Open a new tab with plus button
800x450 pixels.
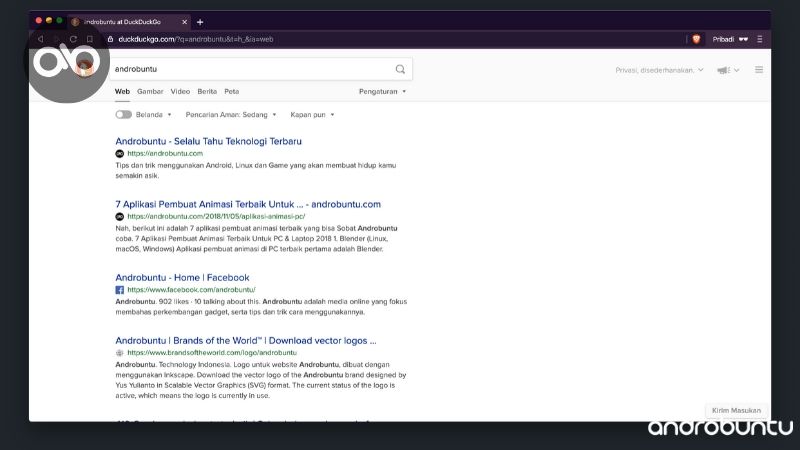tap(200, 22)
